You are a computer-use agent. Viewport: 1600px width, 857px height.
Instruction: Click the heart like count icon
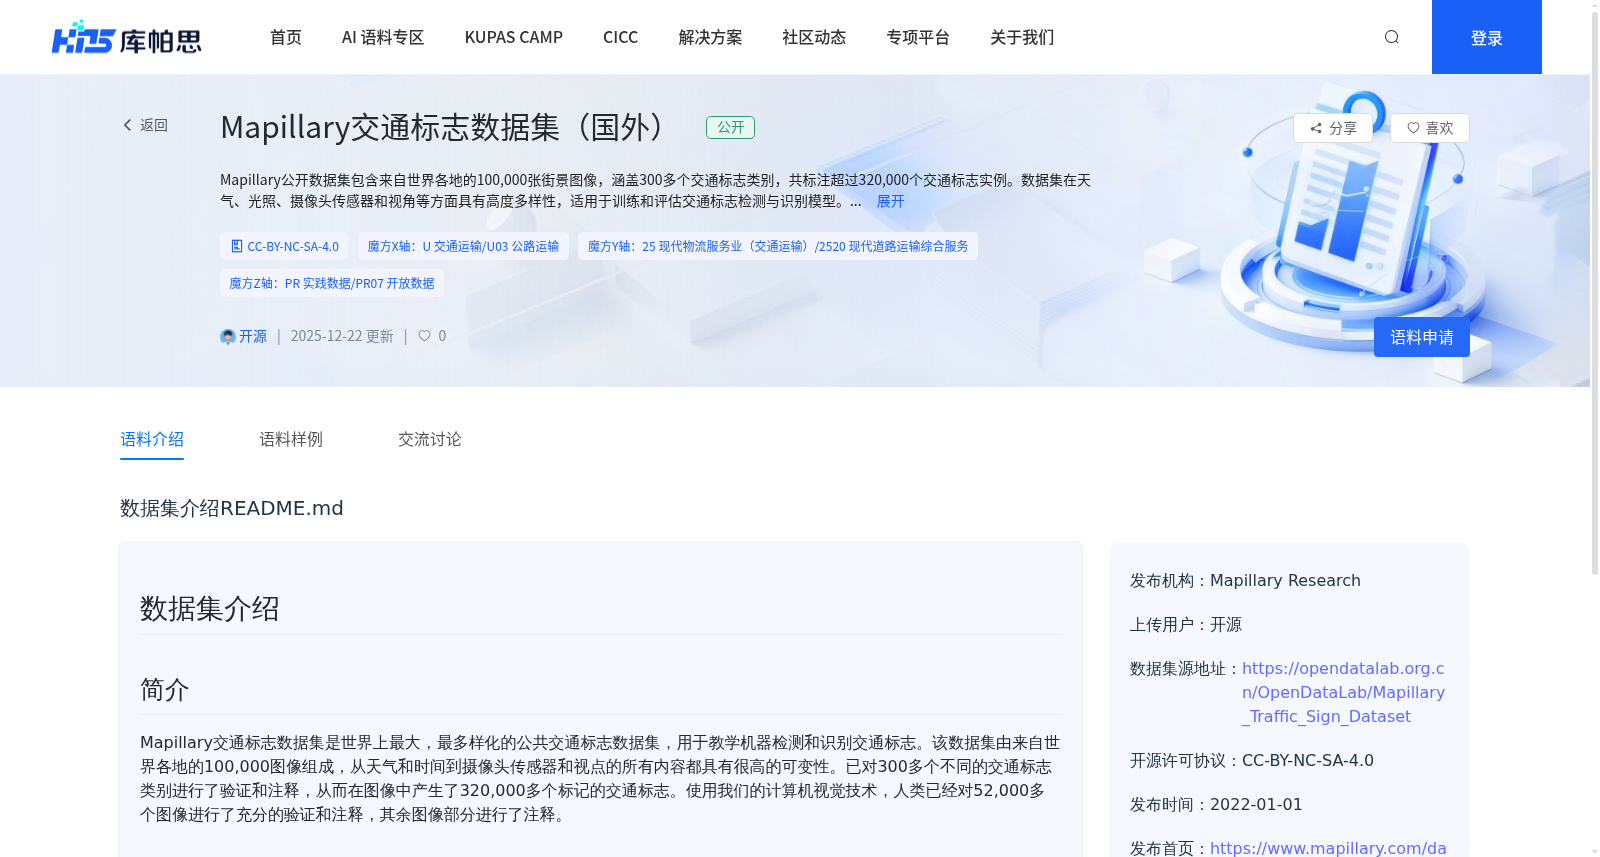(424, 336)
